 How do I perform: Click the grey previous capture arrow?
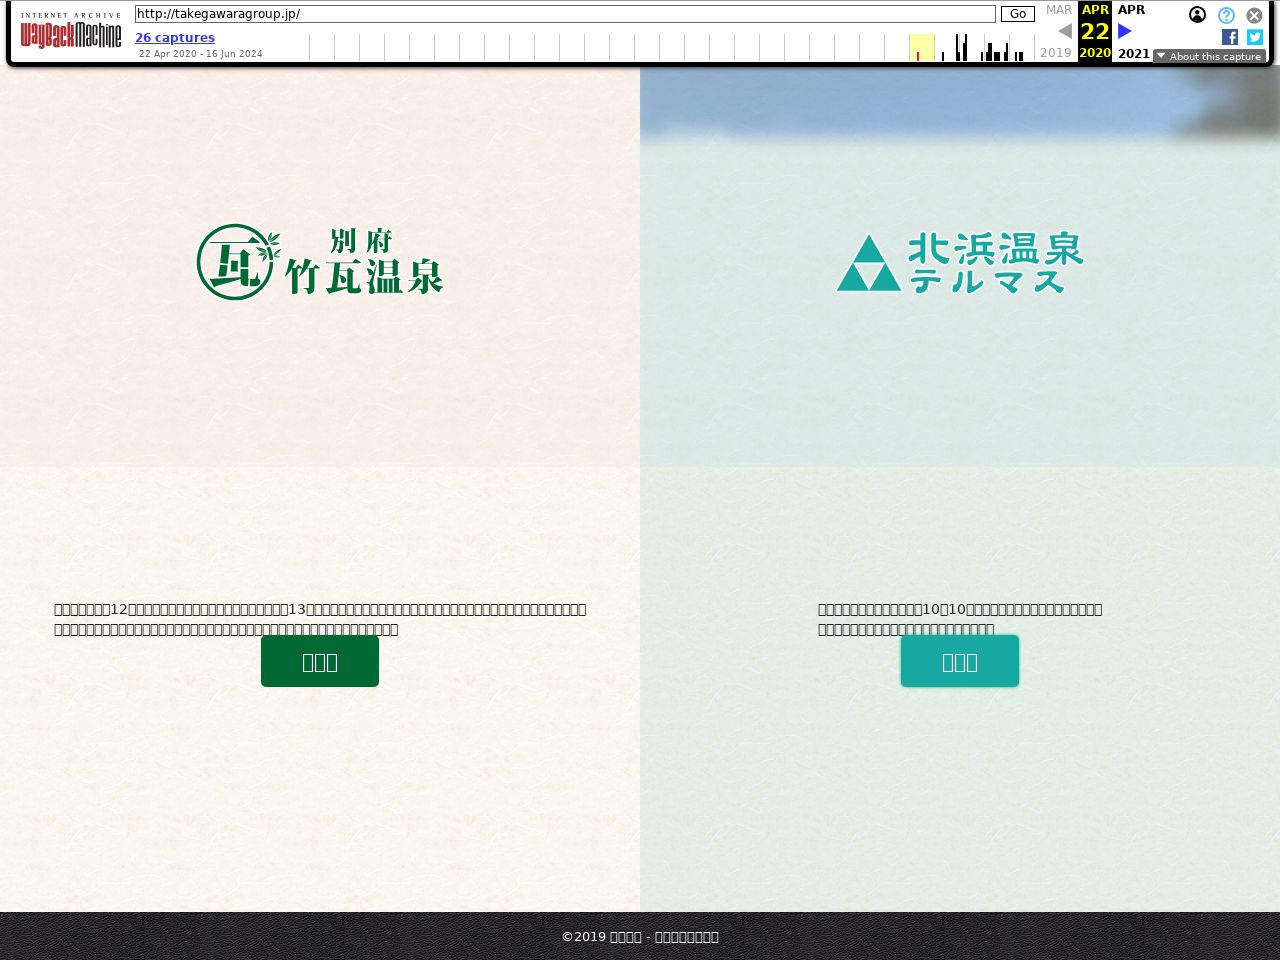coord(1065,31)
